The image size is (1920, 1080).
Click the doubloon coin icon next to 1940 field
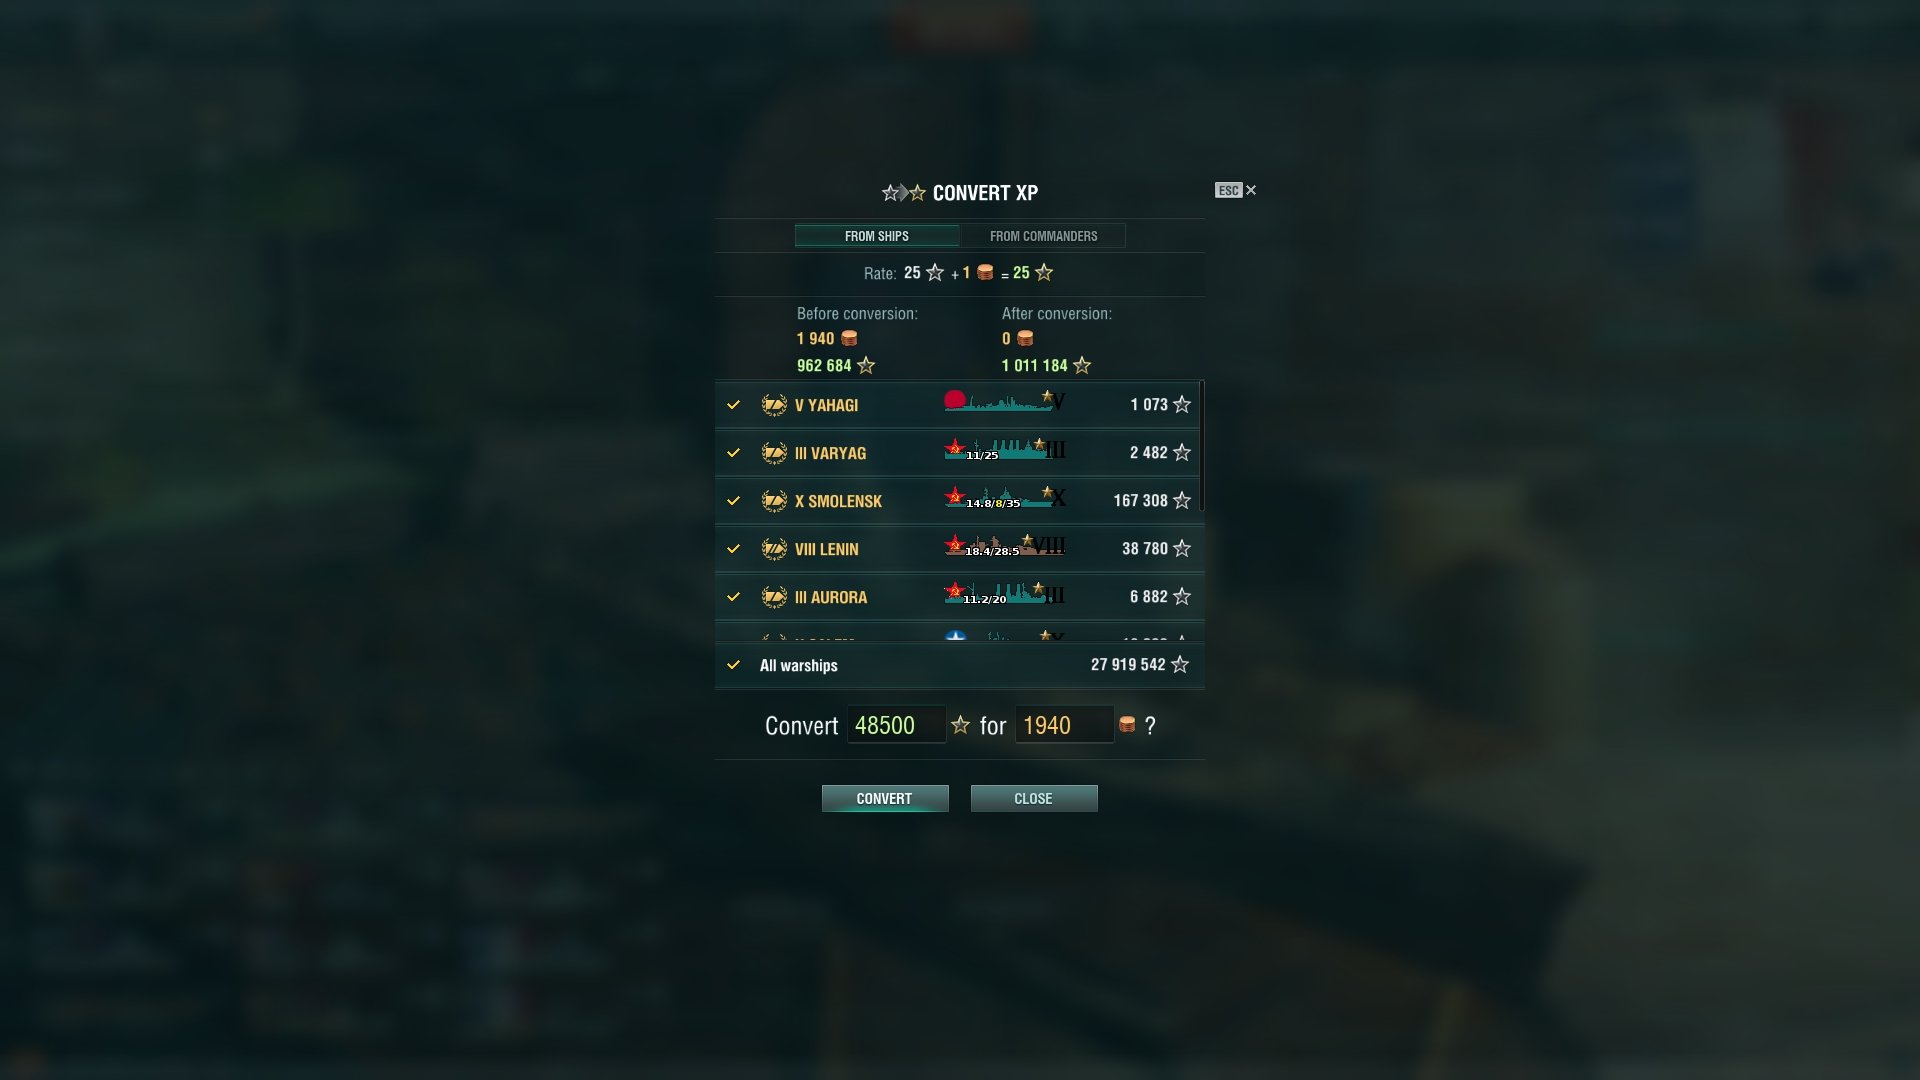(x=1127, y=725)
